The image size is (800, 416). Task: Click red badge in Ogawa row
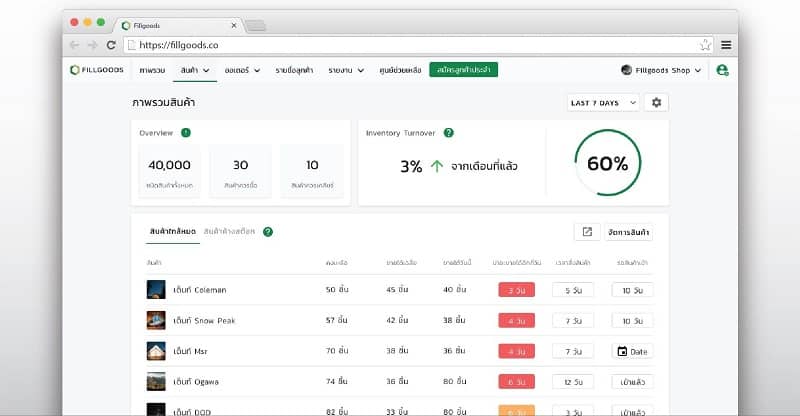[516, 382]
